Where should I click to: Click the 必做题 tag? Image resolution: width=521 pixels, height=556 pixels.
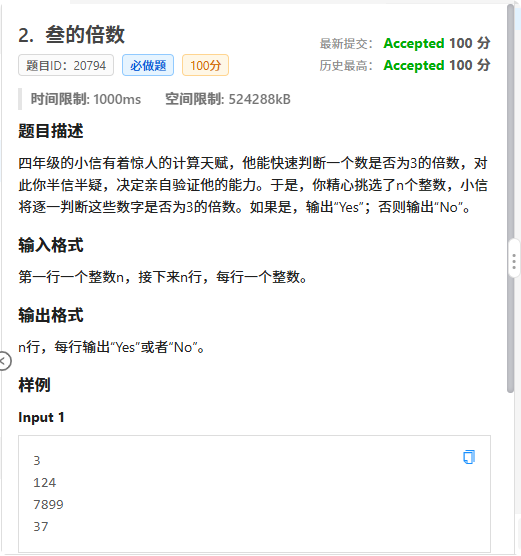click(148, 65)
